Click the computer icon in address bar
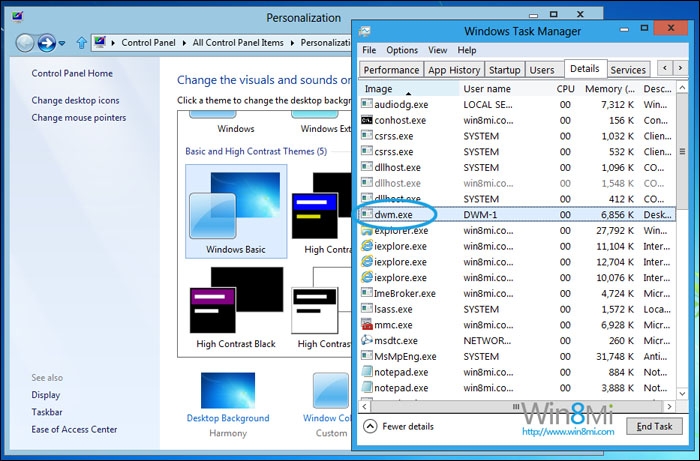Image resolution: width=700 pixels, height=461 pixels. coord(100,42)
